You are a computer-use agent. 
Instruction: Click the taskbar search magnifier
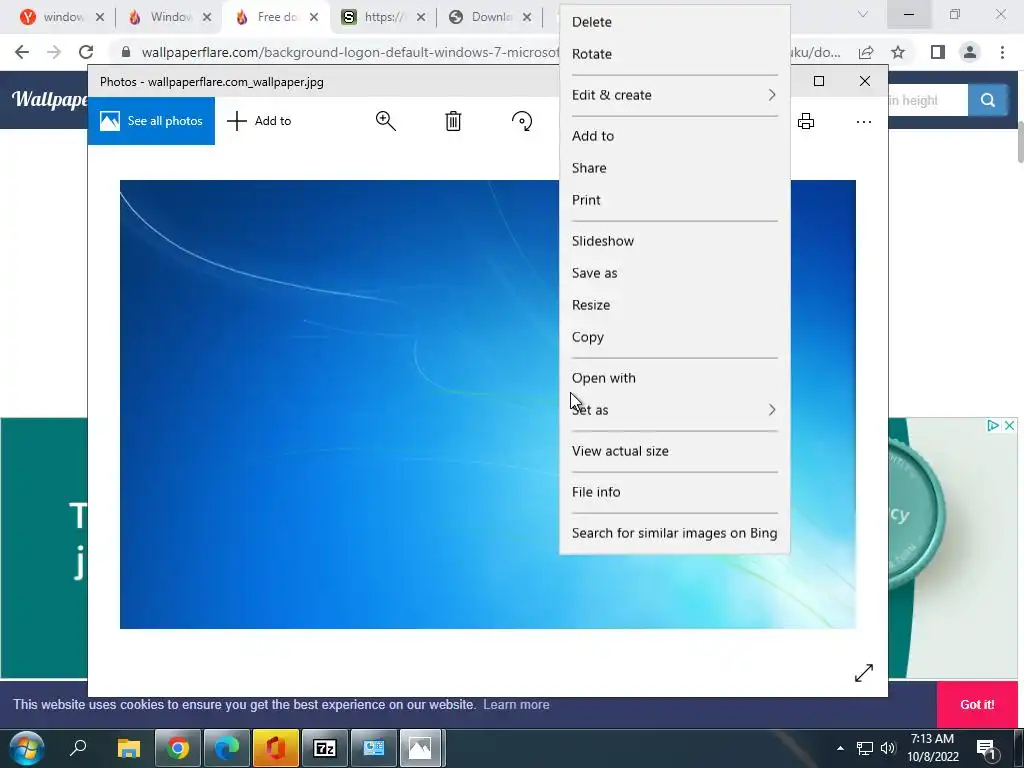(x=78, y=747)
